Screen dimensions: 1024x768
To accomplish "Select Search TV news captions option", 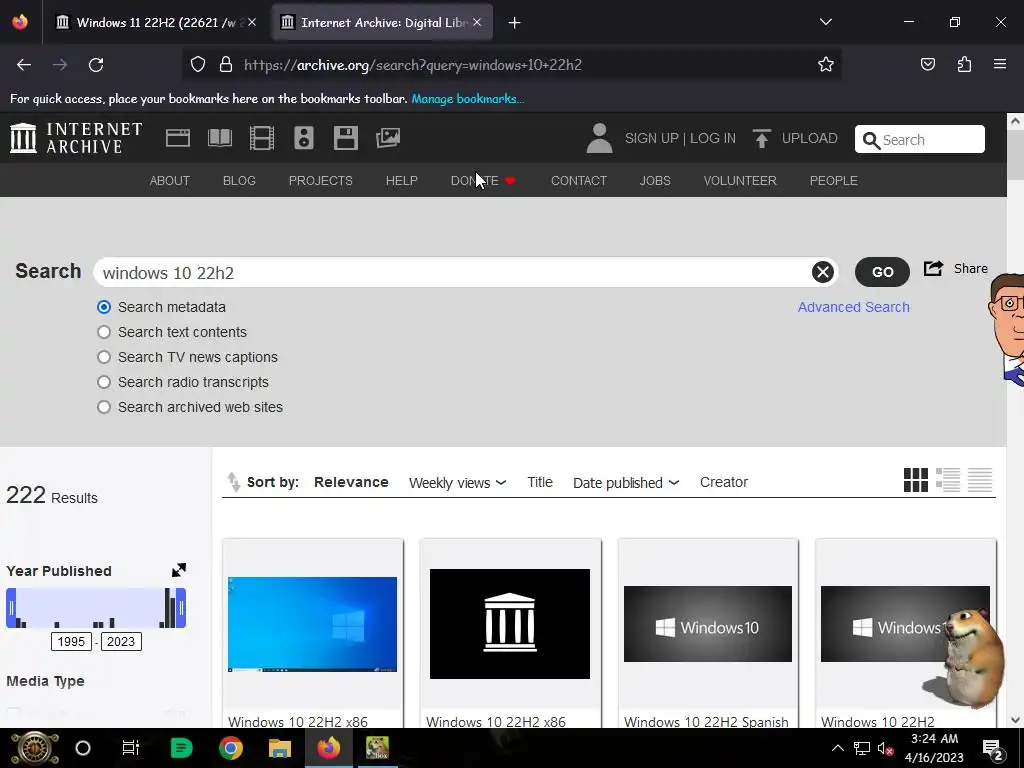I will click(104, 357).
